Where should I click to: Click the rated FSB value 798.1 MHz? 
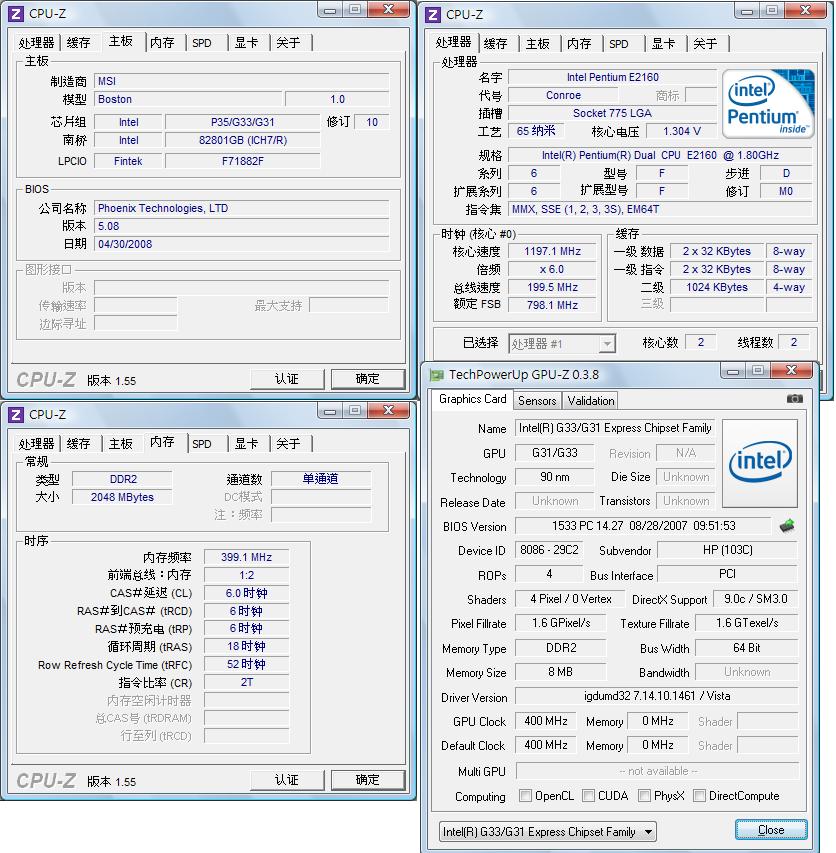pos(552,305)
